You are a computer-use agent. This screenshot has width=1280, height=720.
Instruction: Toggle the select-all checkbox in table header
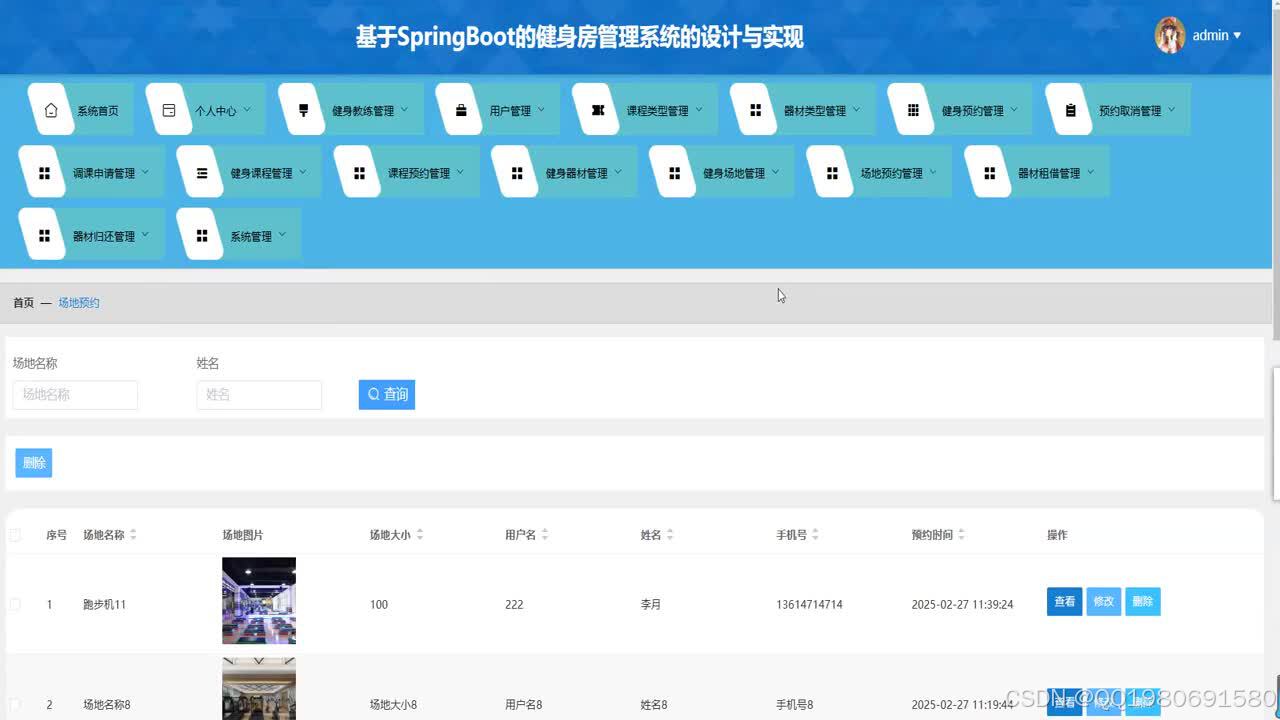tap(15, 534)
